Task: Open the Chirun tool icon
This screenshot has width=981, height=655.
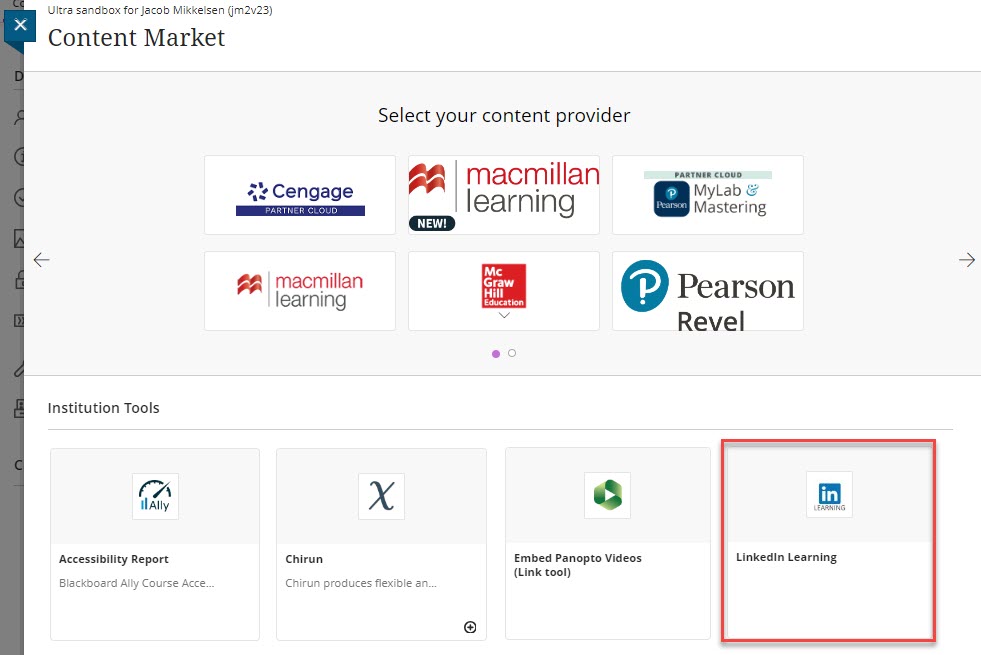Action: pos(380,495)
